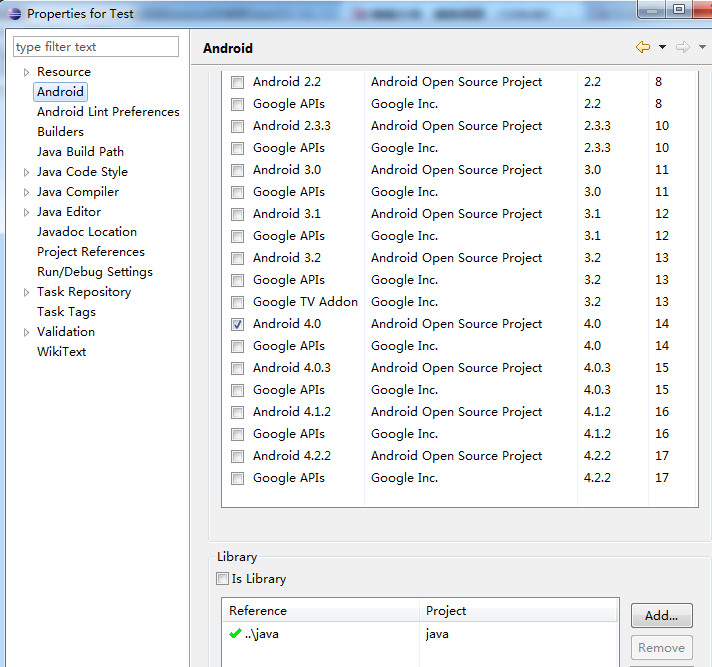Maximize the Properties for Test window
The image size is (712, 667).
click(679, 9)
